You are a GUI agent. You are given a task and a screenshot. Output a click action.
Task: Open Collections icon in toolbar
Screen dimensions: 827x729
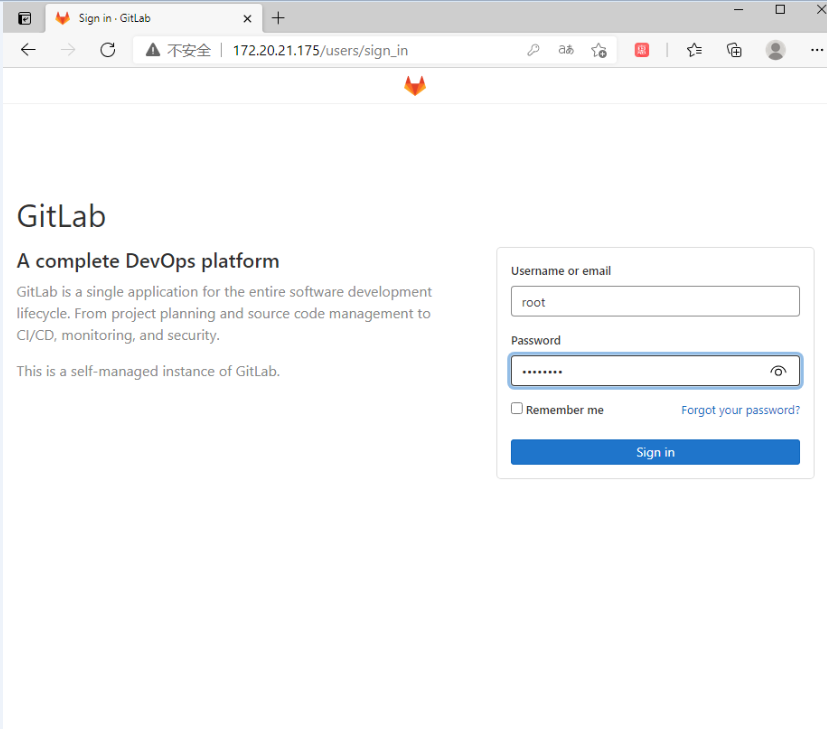tap(734, 50)
